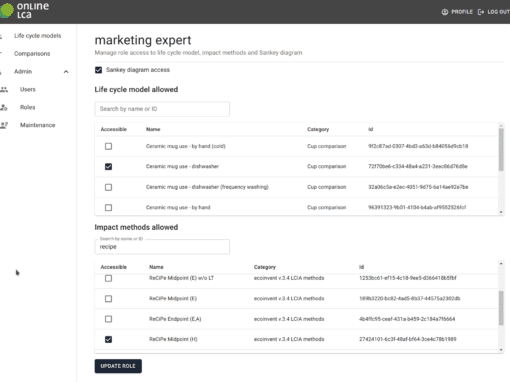
Task: Click the Log Out icon
Action: click(x=481, y=12)
